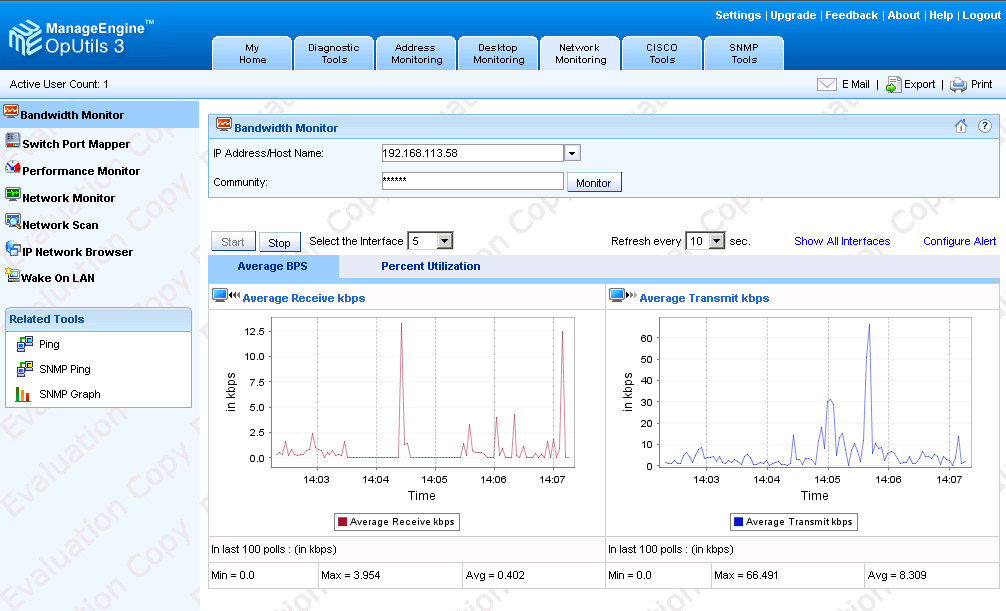The width and height of the screenshot is (1006, 611).
Task: Open the CISCO Tools tab
Action: click(x=662, y=53)
